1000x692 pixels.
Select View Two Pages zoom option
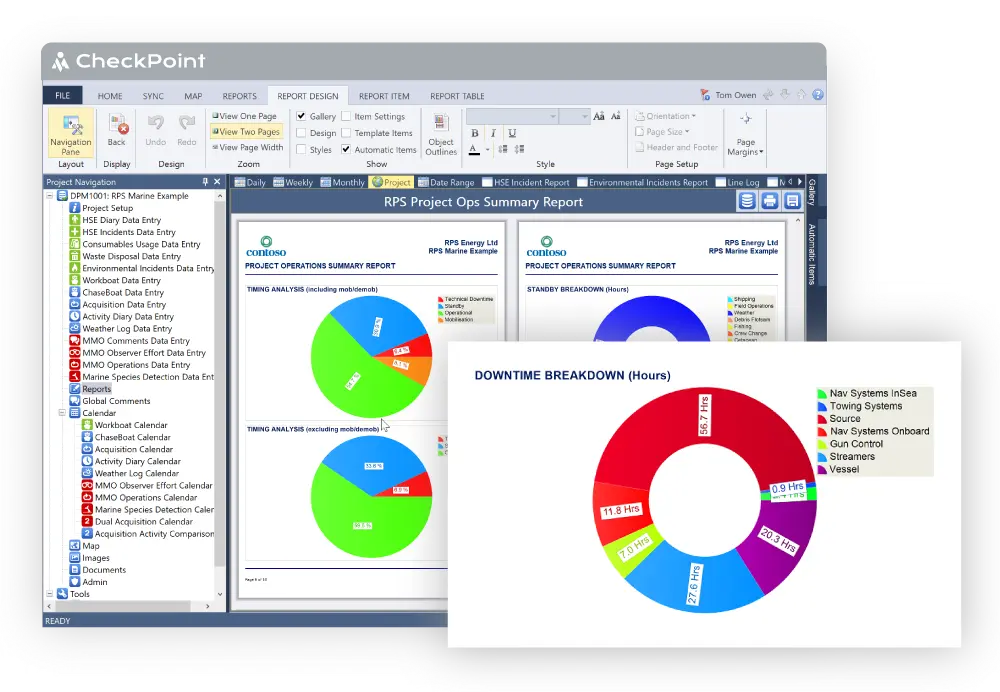[246, 131]
